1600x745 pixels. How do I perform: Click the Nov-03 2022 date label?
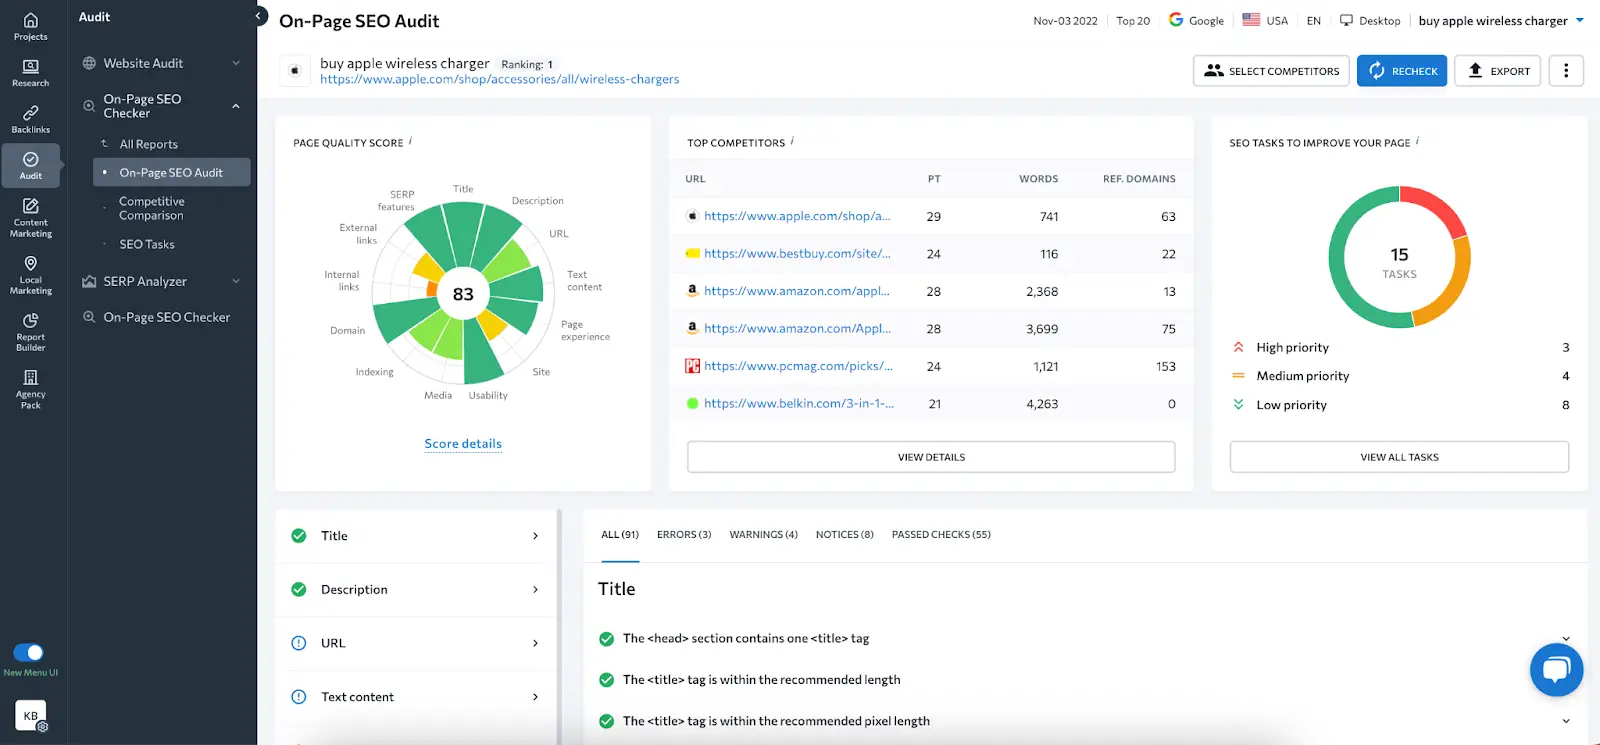[x=1065, y=21]
